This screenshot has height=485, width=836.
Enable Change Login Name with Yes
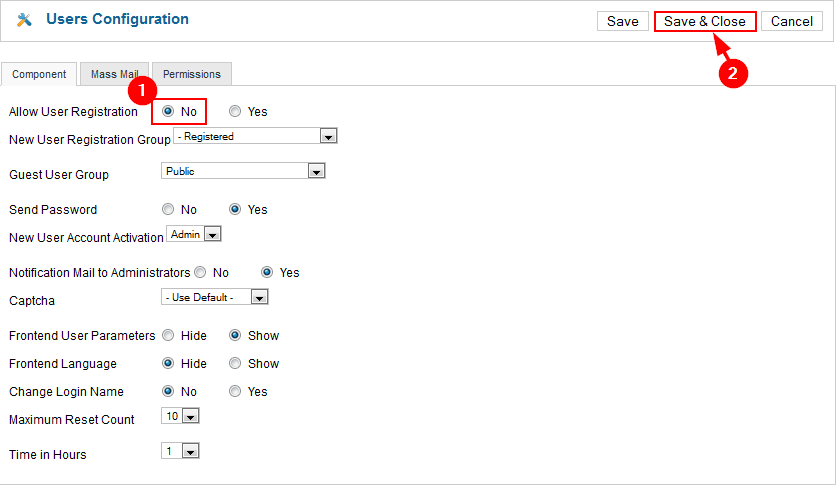pyautogui.click(x=235, y=392)
